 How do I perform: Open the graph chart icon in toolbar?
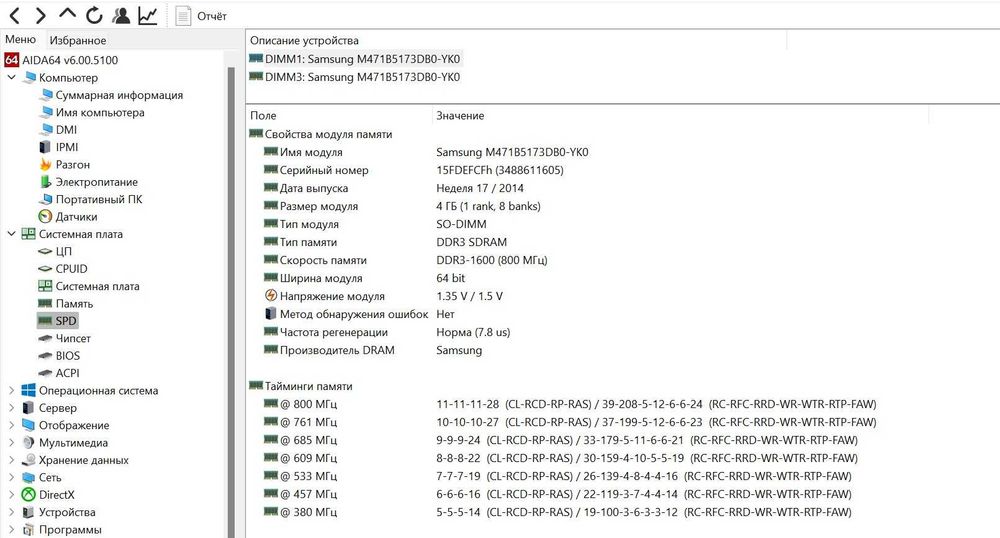[x=147, y=15]
